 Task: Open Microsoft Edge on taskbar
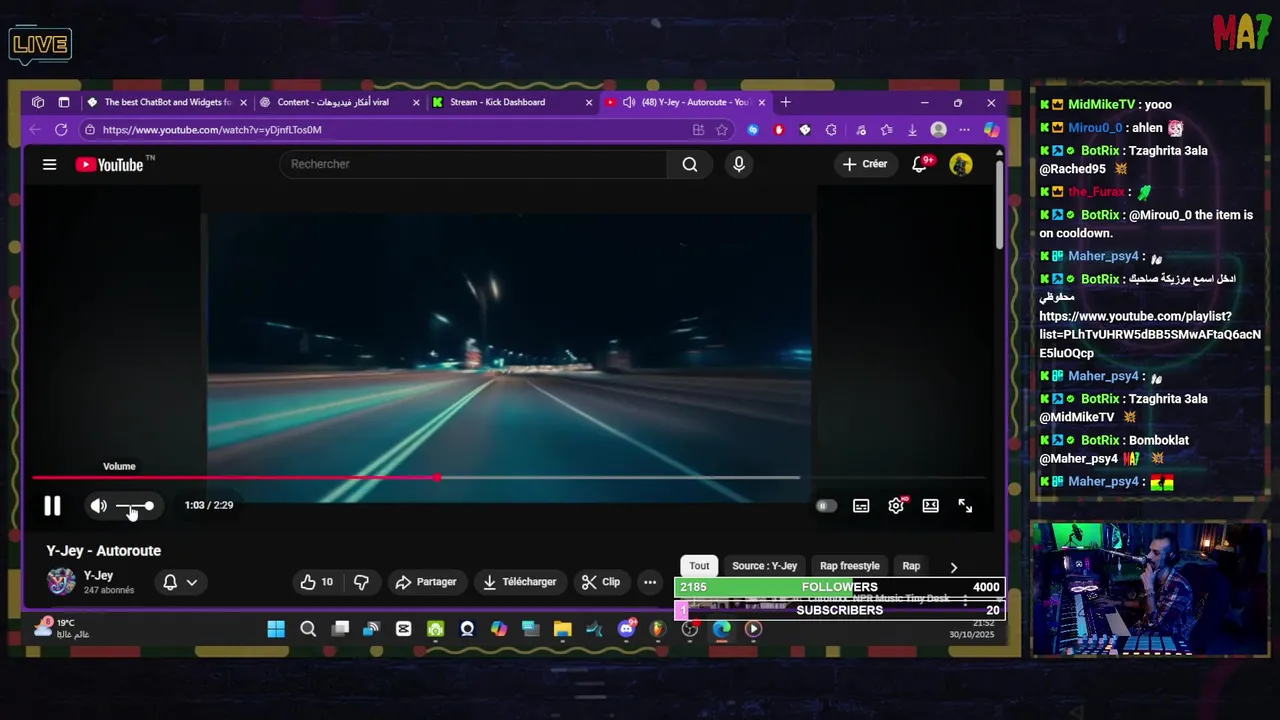(x=721, y=629)
